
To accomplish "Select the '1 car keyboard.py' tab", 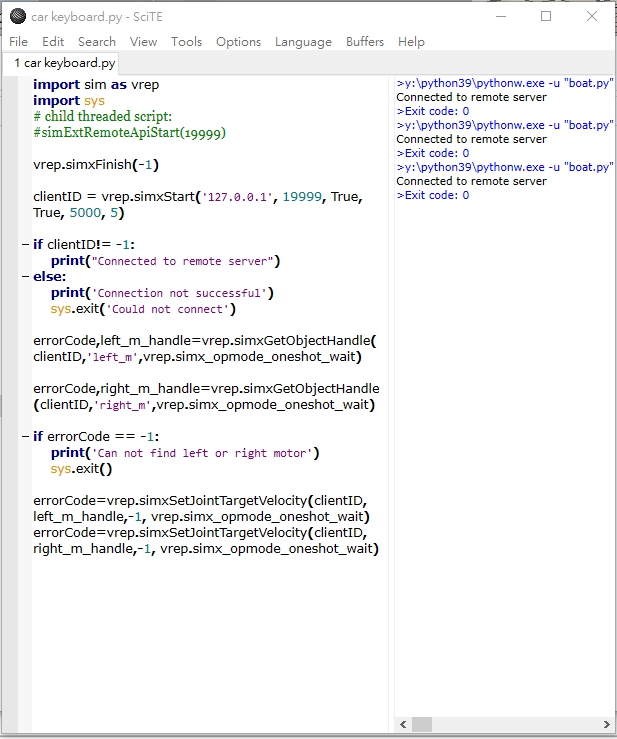I will [61, 63].
